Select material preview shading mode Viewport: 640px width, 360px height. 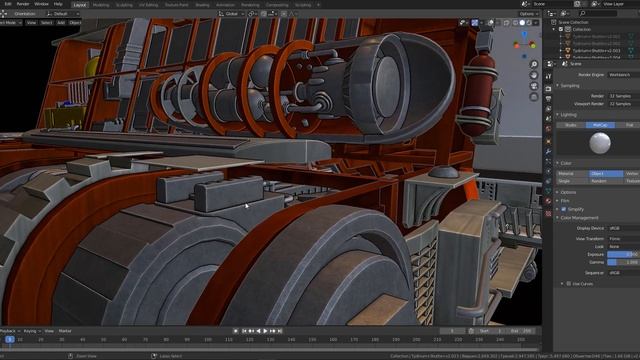(x=529, y=23)
